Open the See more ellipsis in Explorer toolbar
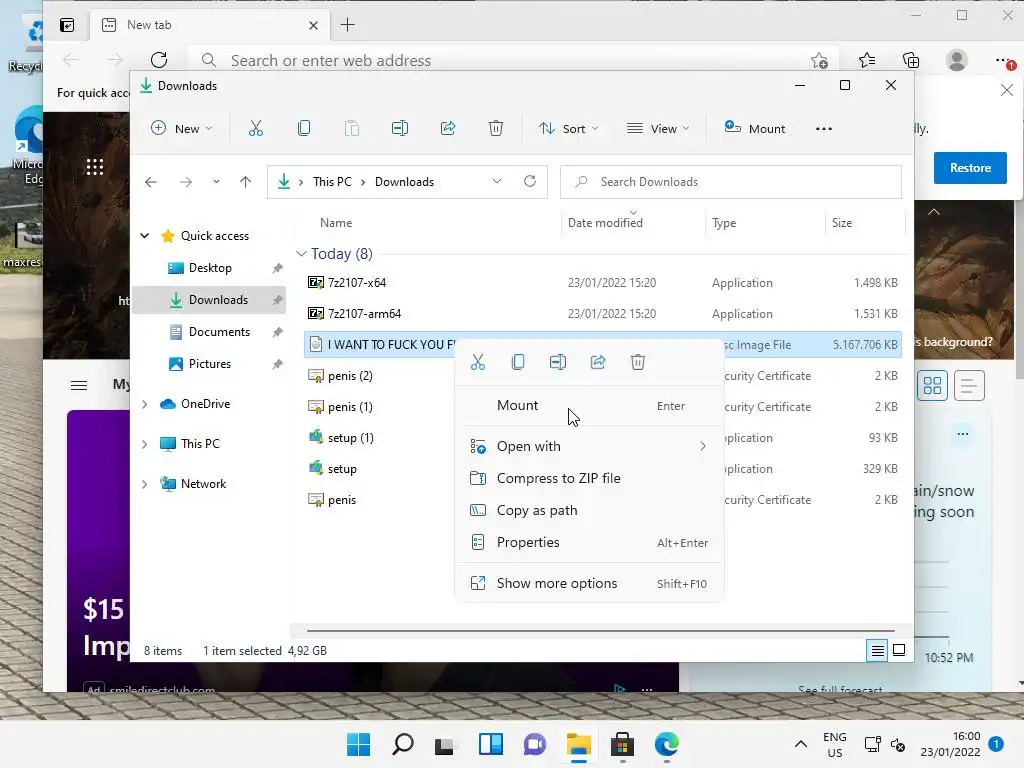The height and width of the screenshot is (768, 1024). [x=824, y=129]
